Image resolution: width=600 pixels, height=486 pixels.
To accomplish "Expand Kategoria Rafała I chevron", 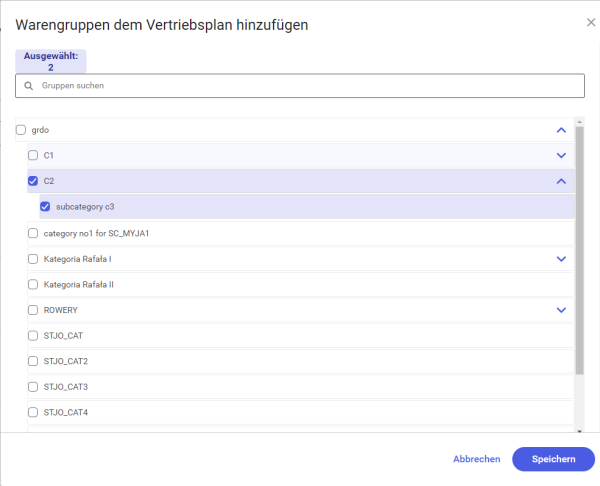I will click(561, 259).
